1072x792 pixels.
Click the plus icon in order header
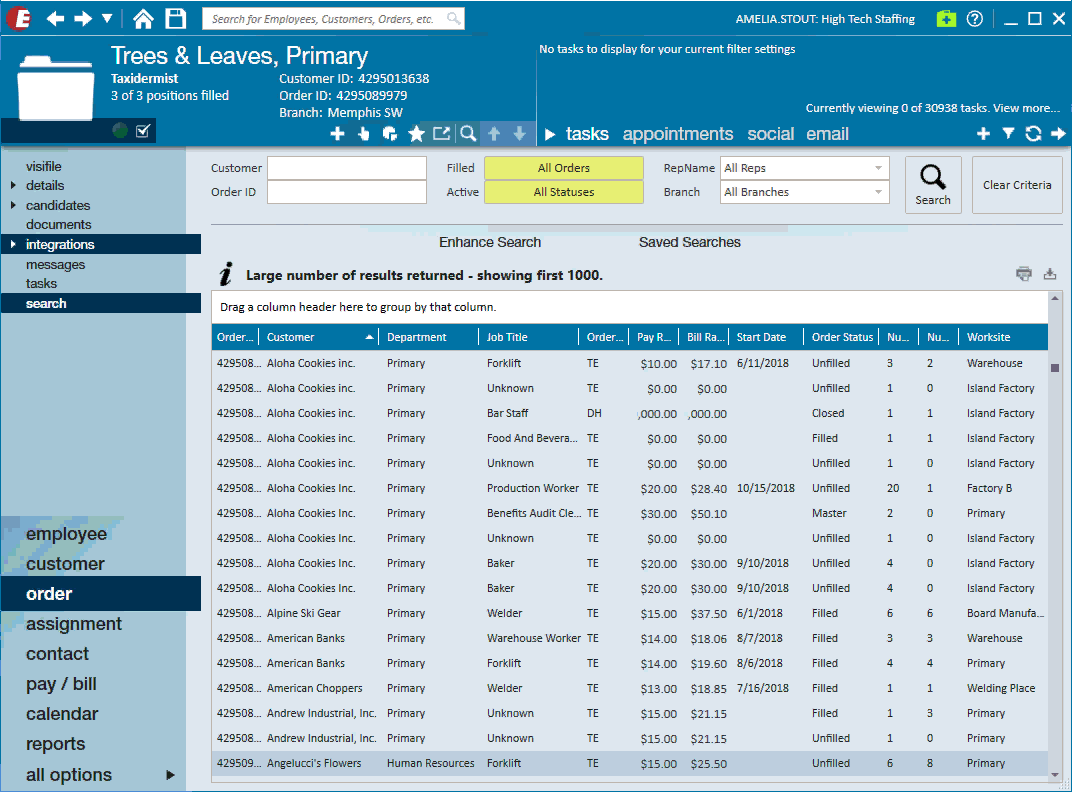coord(337,134)
